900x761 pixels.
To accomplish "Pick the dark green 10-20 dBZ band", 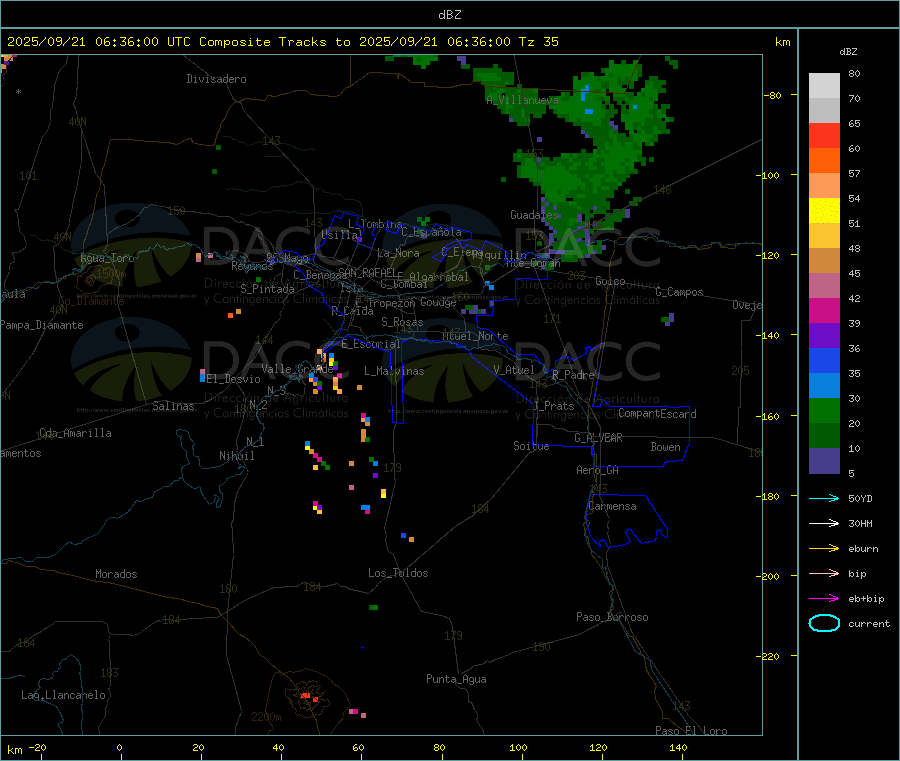I will pyautogui.click(x=824, y=435).
